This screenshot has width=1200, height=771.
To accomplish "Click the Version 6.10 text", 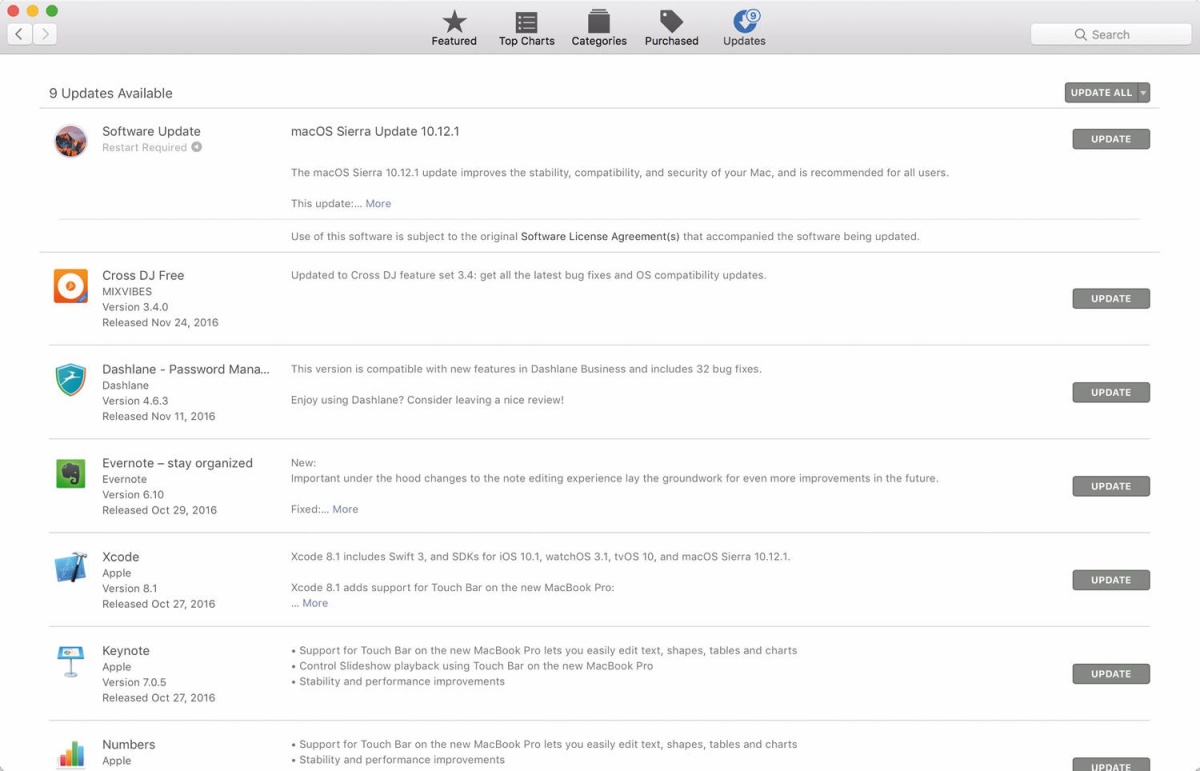I will [133, 495].
